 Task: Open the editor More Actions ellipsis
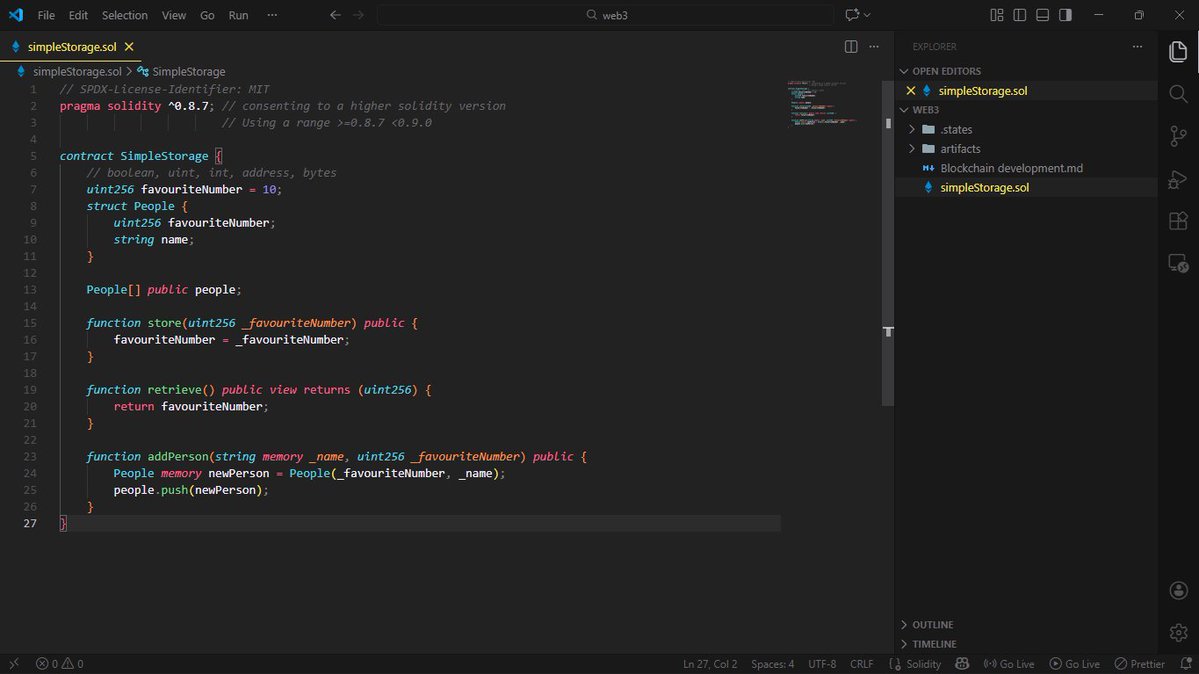(x=874, y=47)
